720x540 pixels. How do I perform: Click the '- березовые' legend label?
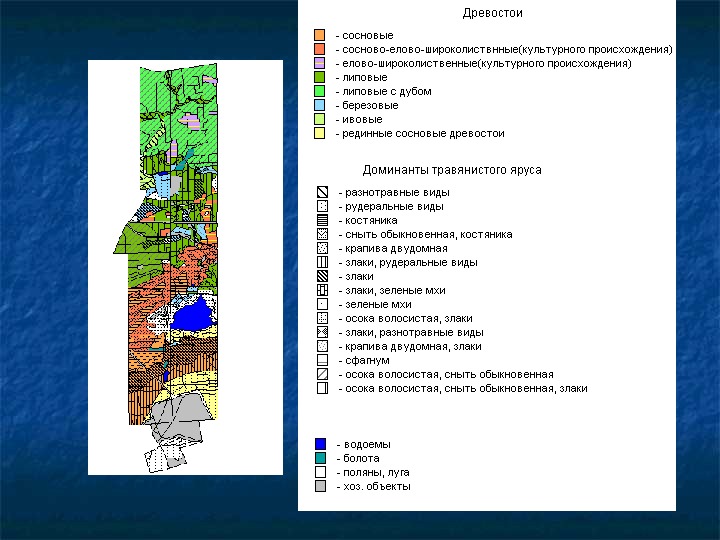tap(367, 106)
